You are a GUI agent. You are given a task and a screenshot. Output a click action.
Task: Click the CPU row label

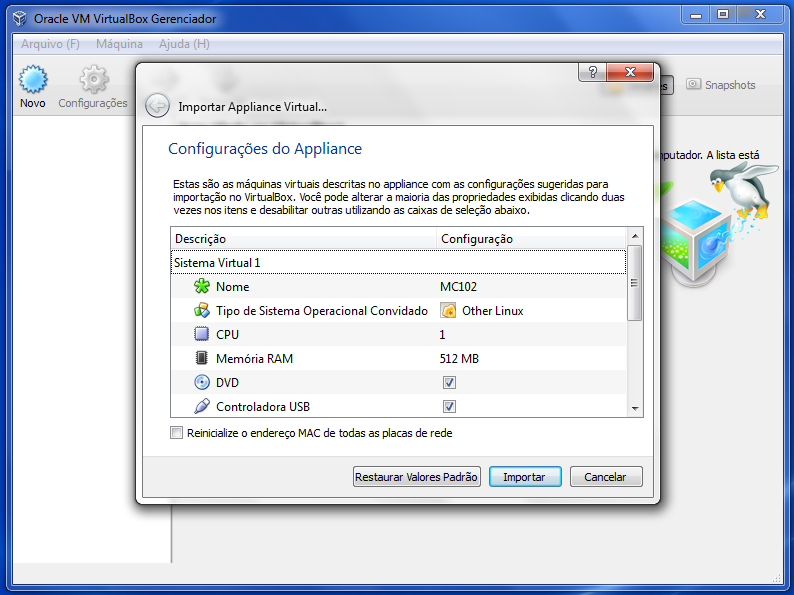(227, 335)
